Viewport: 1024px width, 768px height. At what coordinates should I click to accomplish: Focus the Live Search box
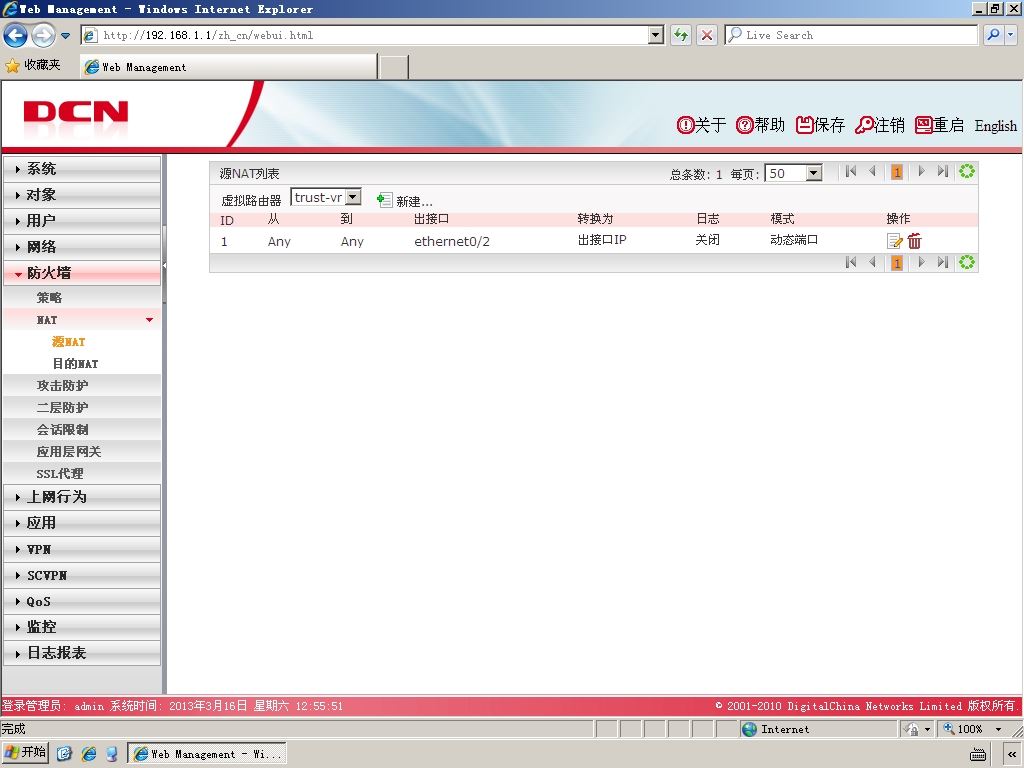coord(851,35)
